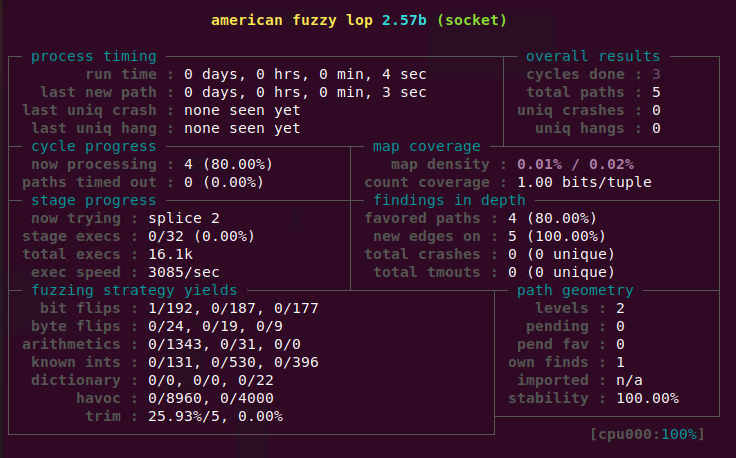Click now processing value '4 (80.00%)'

tap(229, 164)
